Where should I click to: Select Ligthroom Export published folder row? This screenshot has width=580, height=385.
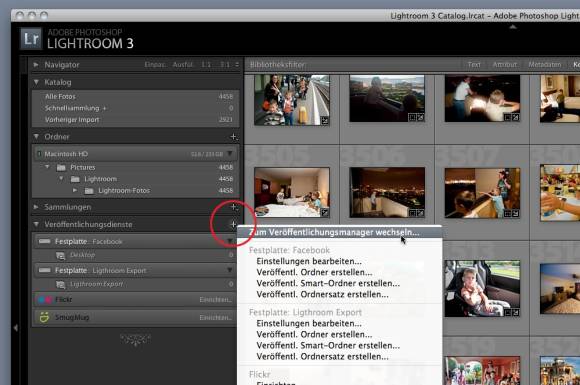tap(135, 284)
